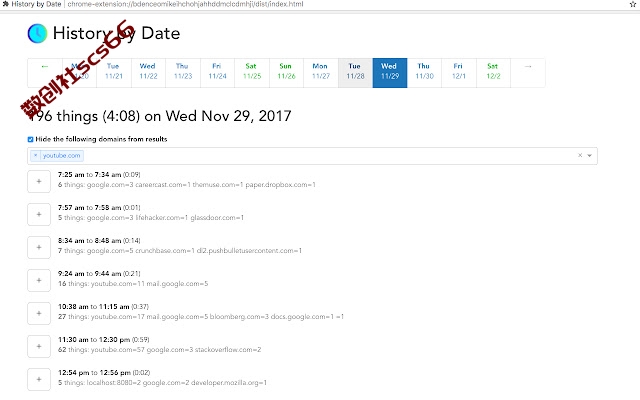Expand the 9:24 am to 9:44 am entry
This screenshot has width=640, height=400.
pos(39,280)
